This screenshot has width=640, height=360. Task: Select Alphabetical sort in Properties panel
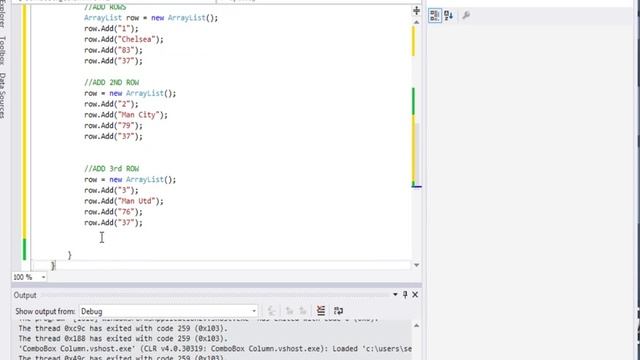(x=449, y=16)
